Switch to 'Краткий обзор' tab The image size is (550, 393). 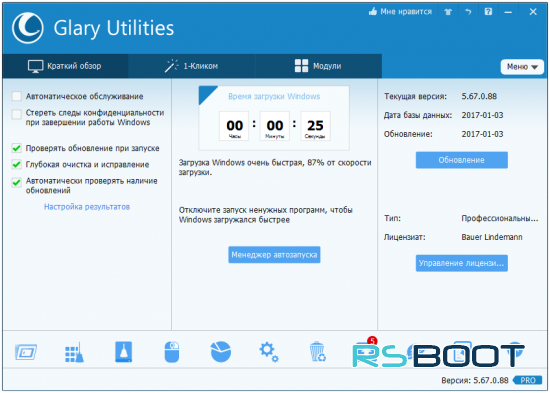click(65, 66)
